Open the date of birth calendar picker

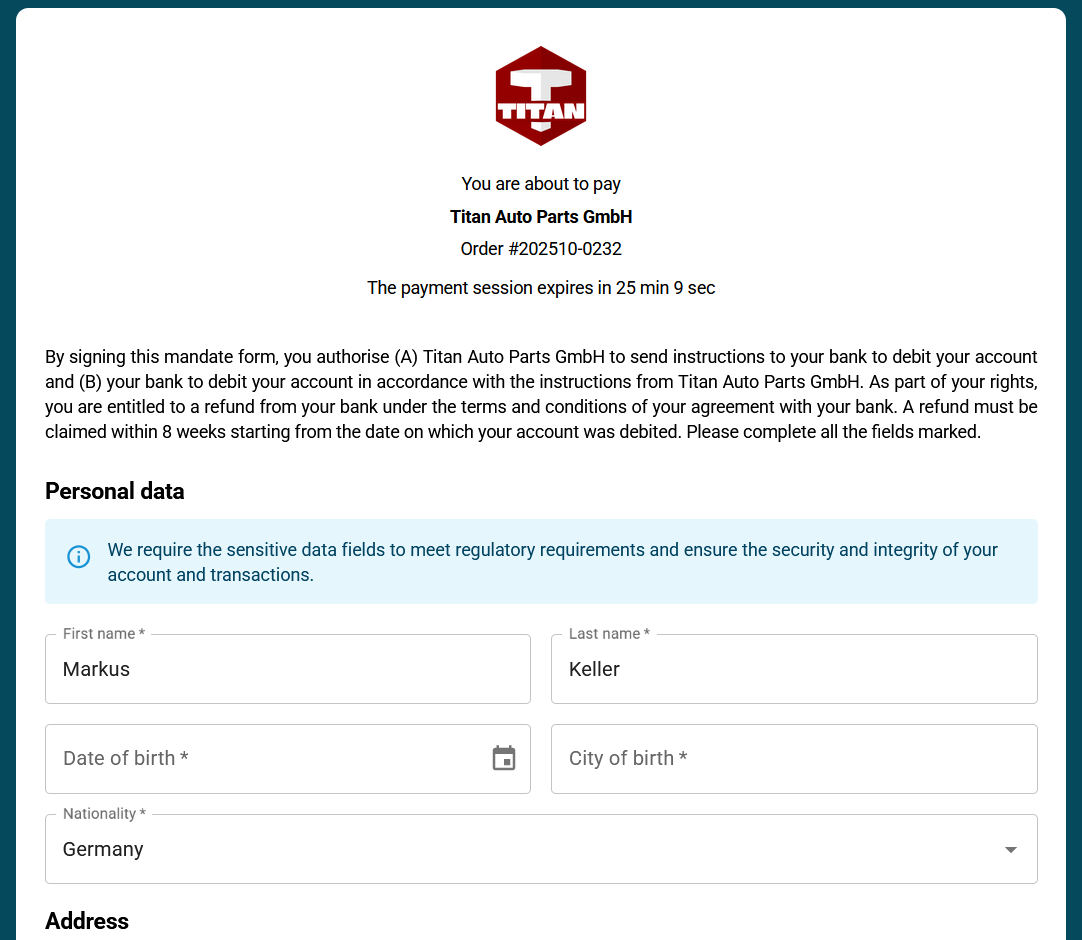pos(504,759)
